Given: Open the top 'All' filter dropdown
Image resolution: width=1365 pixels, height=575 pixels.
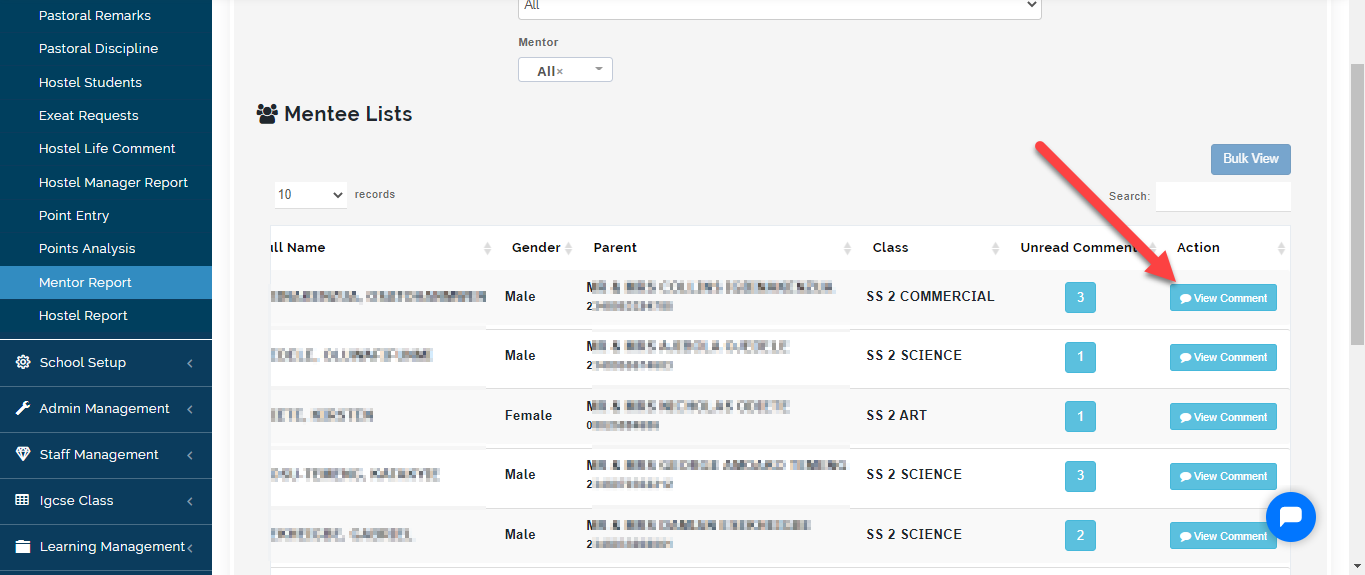Looking at the screenshot, I should 780,6.
